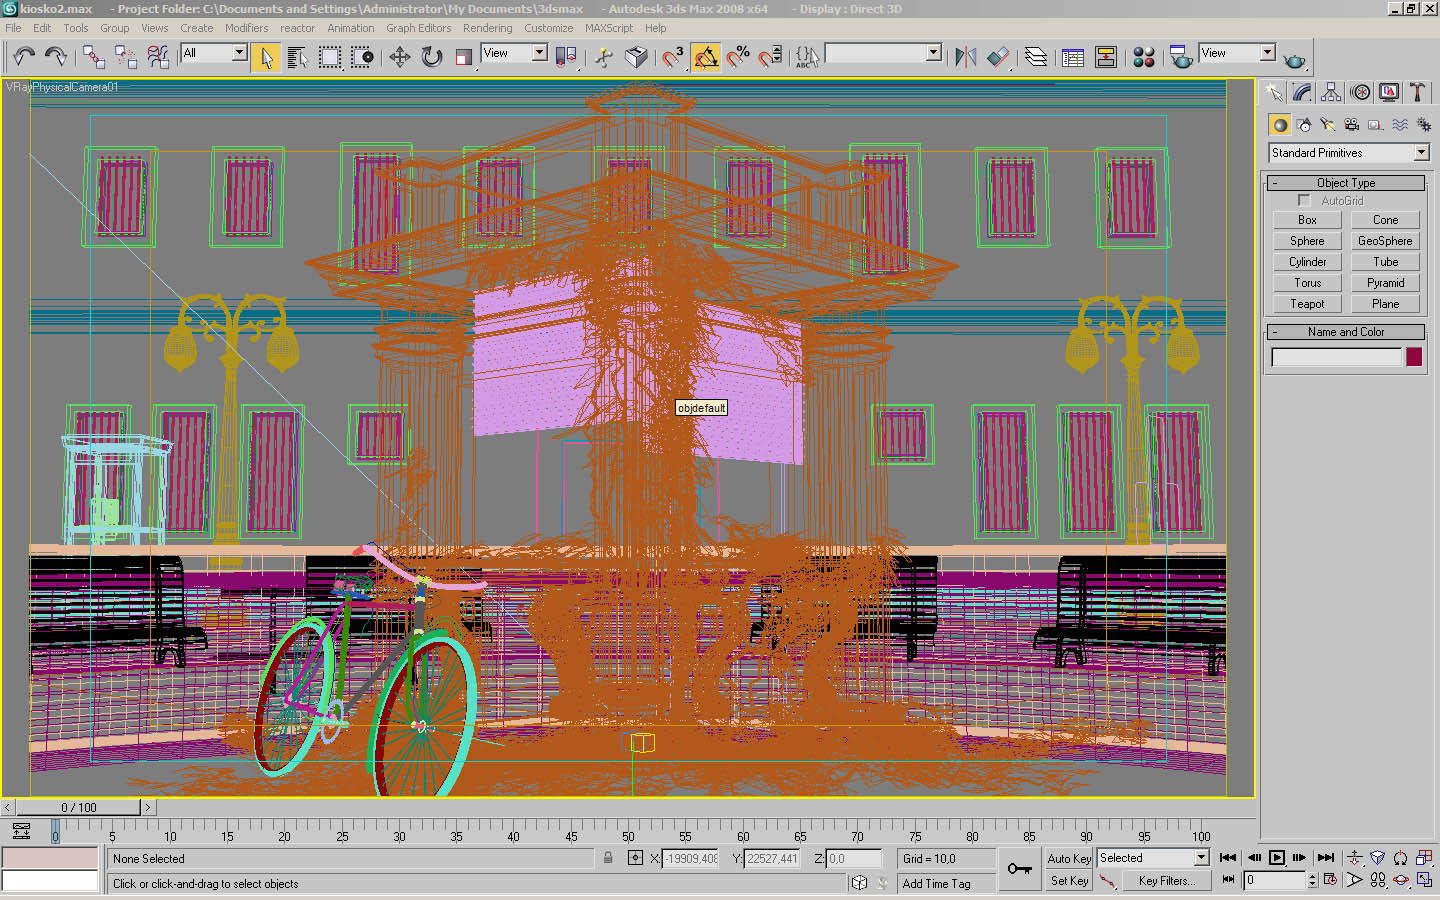This screenshot has height=900, width=1440.
Task: Activate the Select Object arrow tool
Action: pyautogui.click(x=266, y=57)
